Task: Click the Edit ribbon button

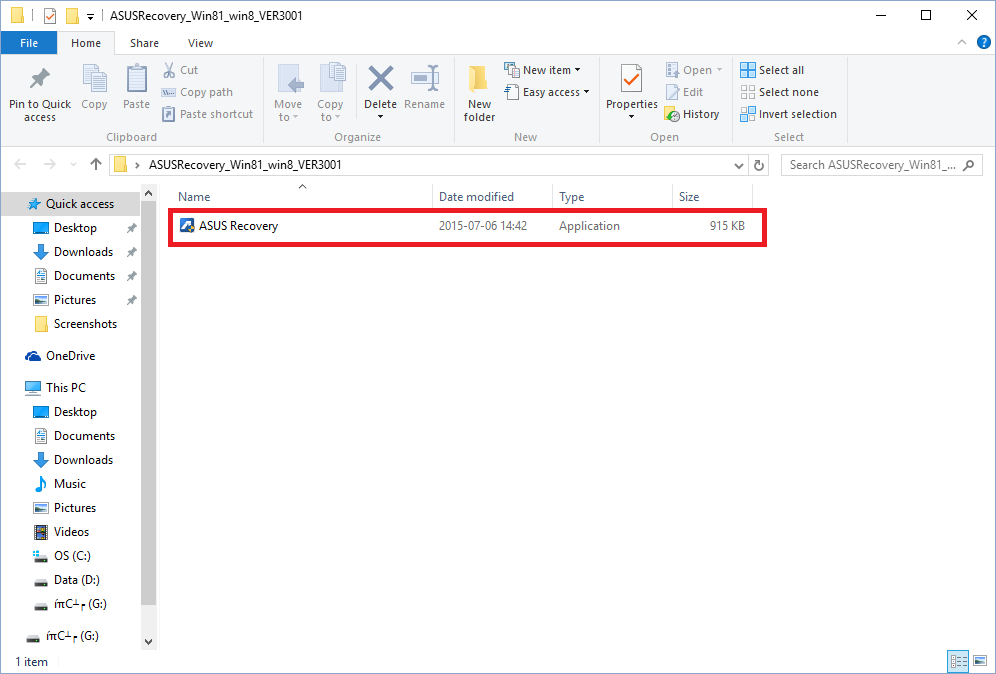Action: 684,92
